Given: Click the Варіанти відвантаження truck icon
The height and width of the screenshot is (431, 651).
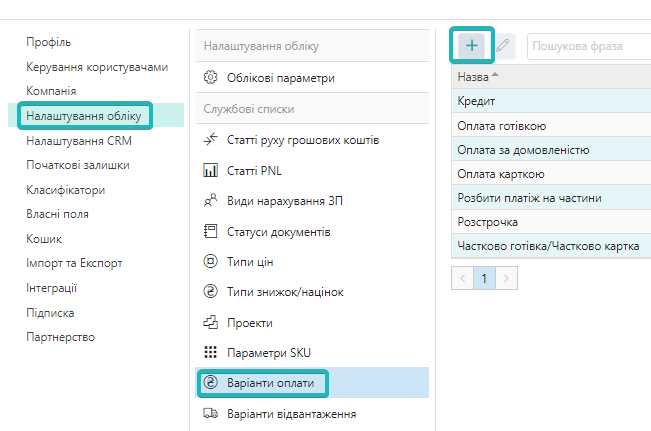Looking at the screenshot, I should coord(210,413).
